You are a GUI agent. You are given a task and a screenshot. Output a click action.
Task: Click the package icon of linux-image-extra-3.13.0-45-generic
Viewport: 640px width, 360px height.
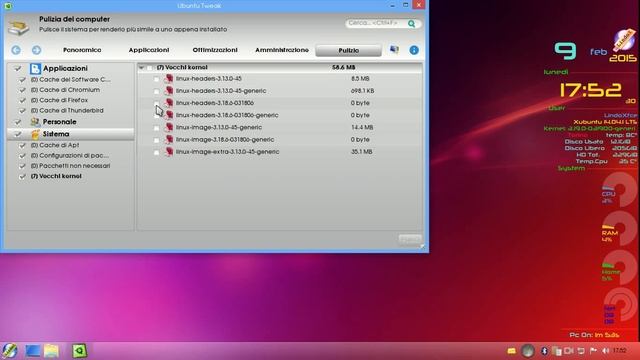(169, 152)
